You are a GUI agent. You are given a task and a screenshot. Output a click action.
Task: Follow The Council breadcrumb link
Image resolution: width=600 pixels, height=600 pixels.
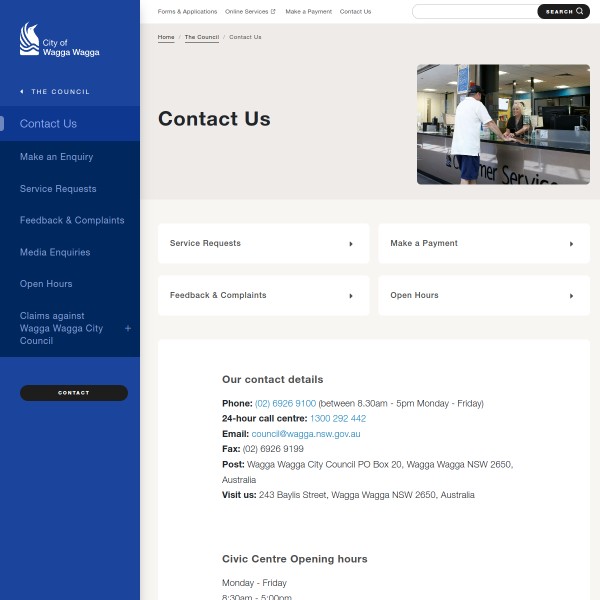pos(201,37)
